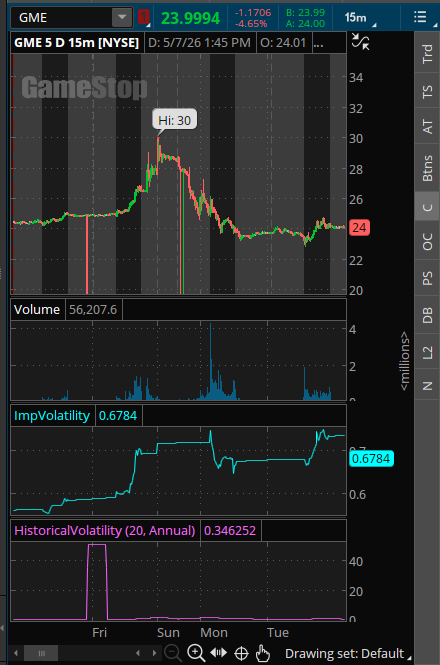440x665 pixels.
Task: Click the scroll-to-right arrow near zoom icons
Action: click(154, 653)
